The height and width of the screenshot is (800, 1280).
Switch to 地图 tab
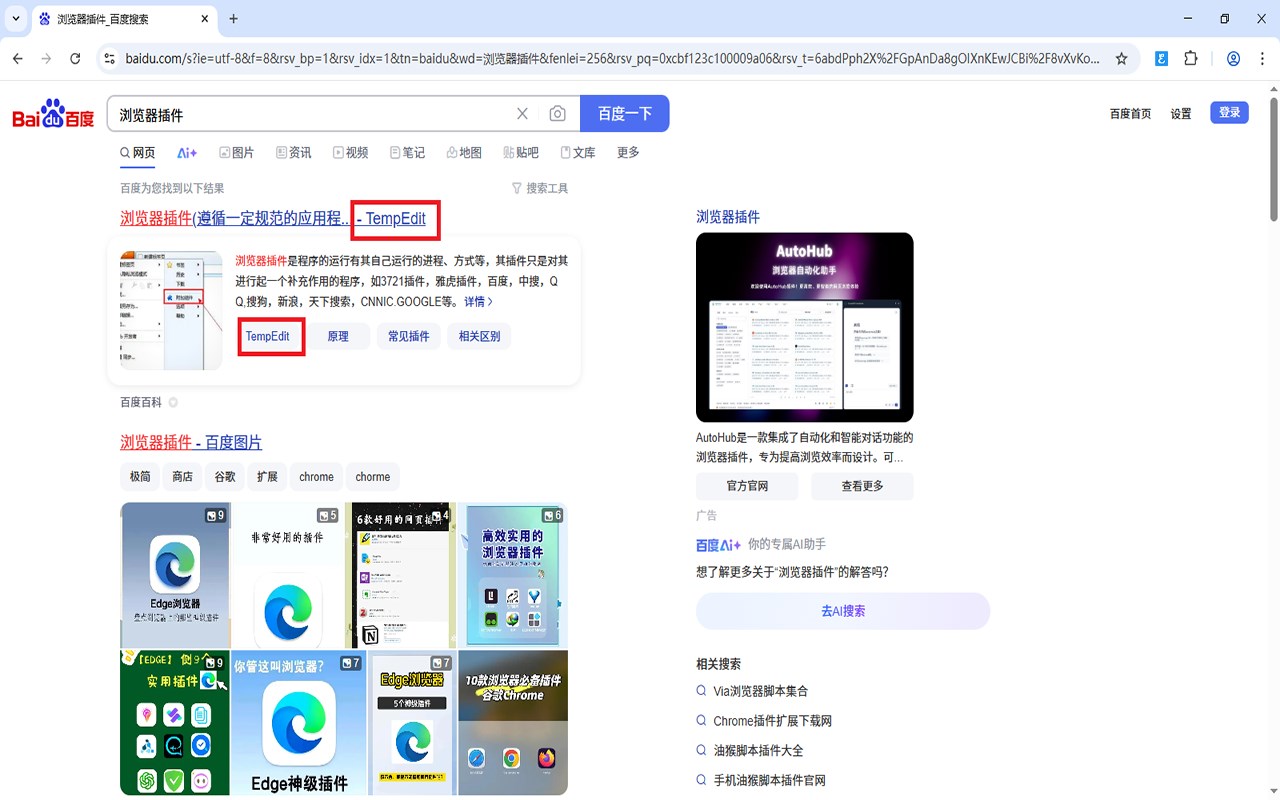tap(464, 153)
